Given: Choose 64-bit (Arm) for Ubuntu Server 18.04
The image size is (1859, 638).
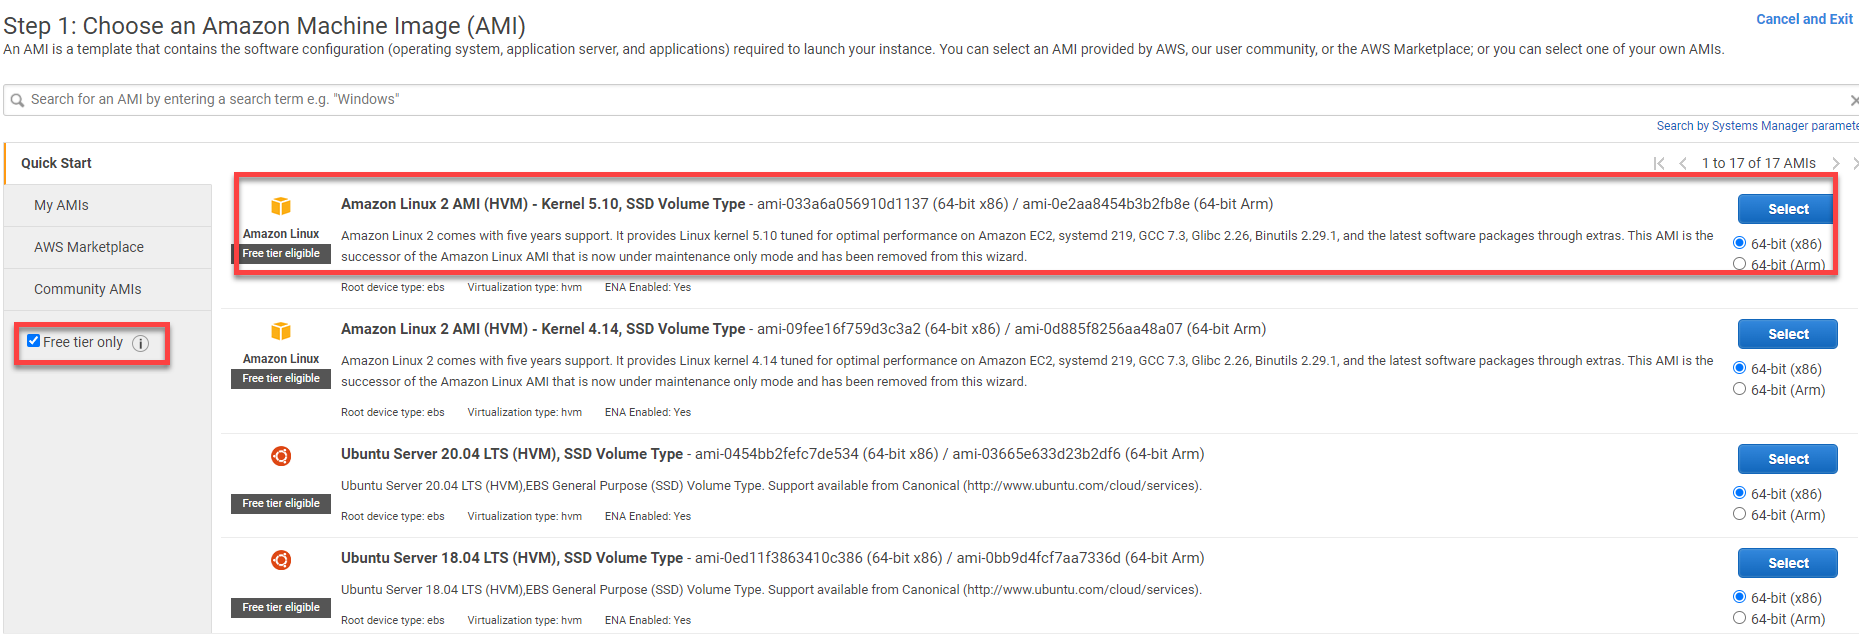Looking at the screenshot, I should click(x=1739, y=618).
